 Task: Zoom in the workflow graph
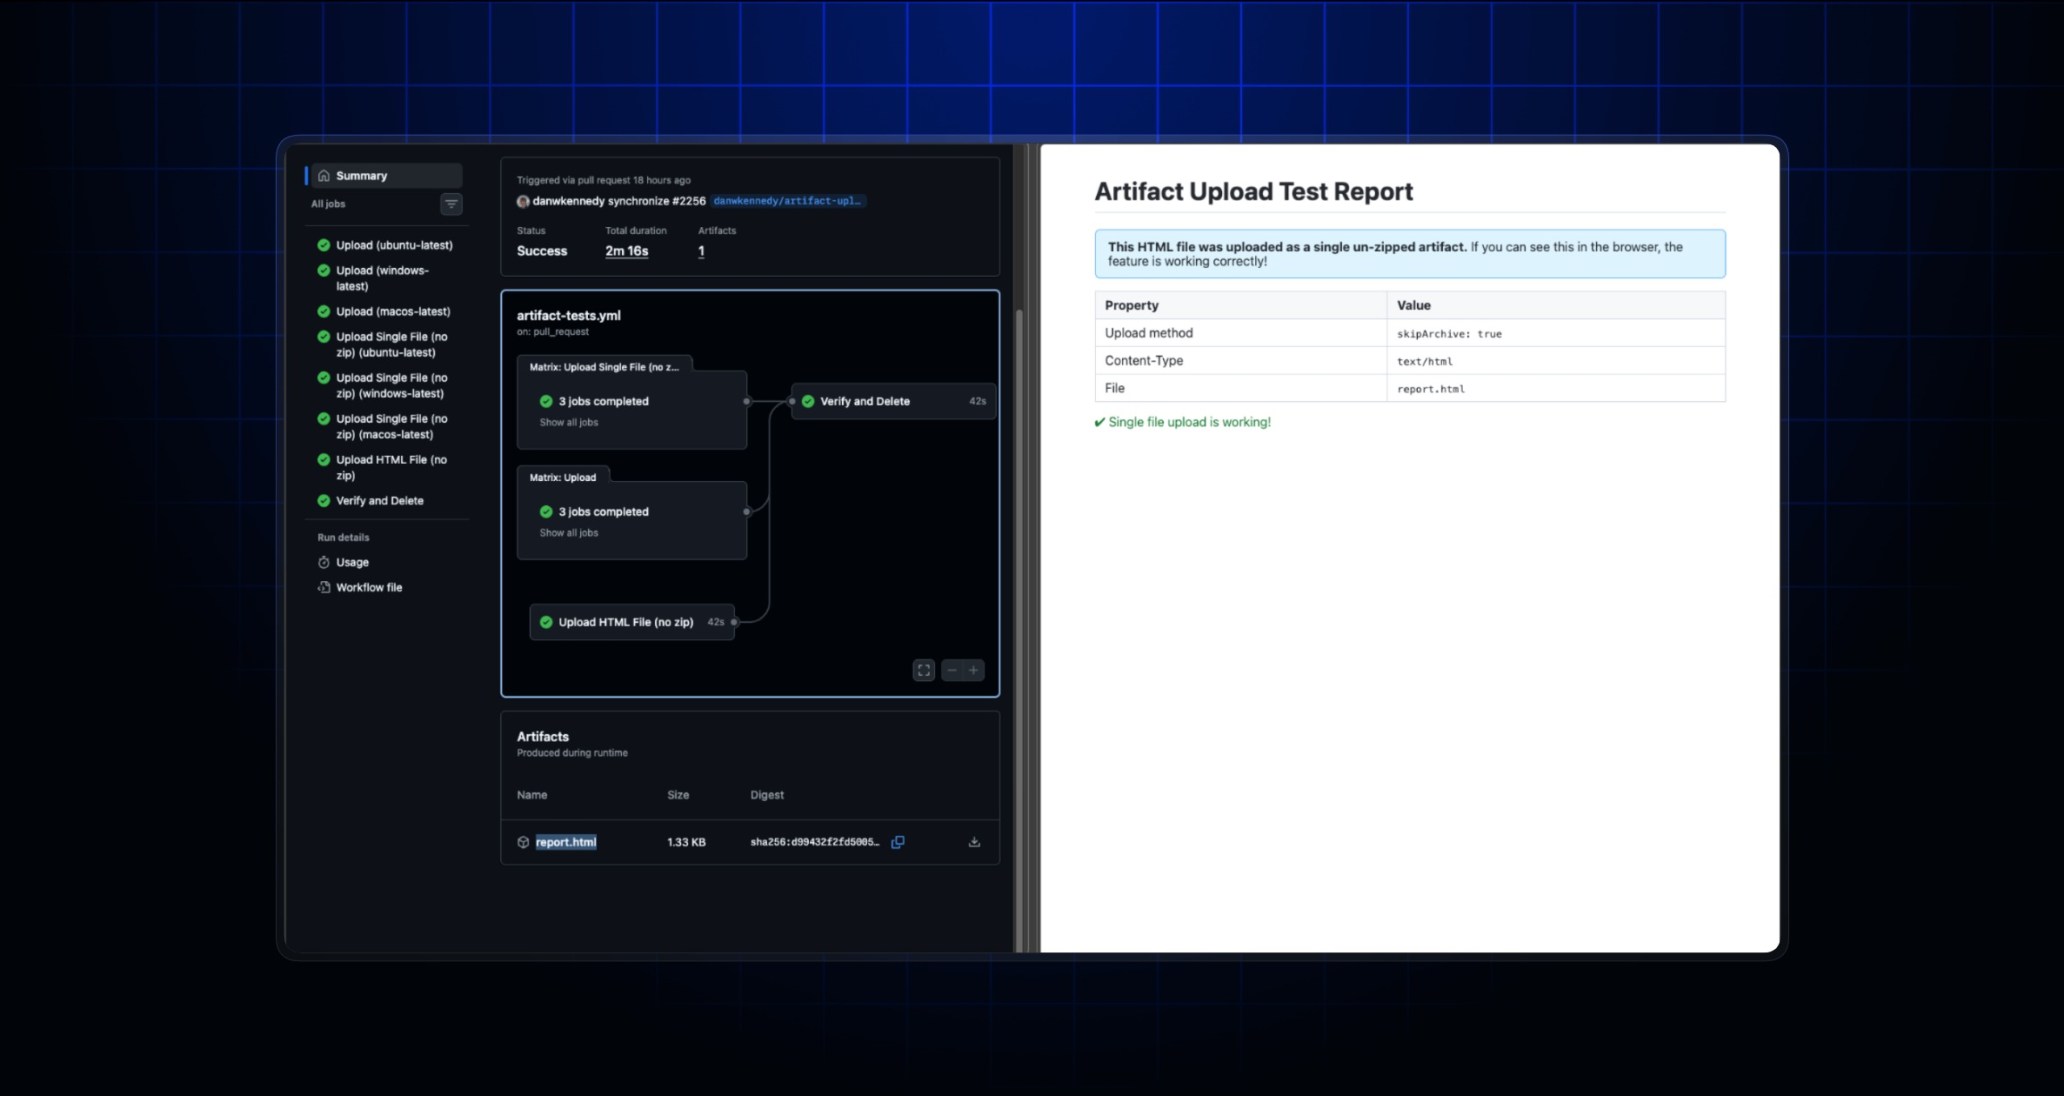(x=973, y=670)
